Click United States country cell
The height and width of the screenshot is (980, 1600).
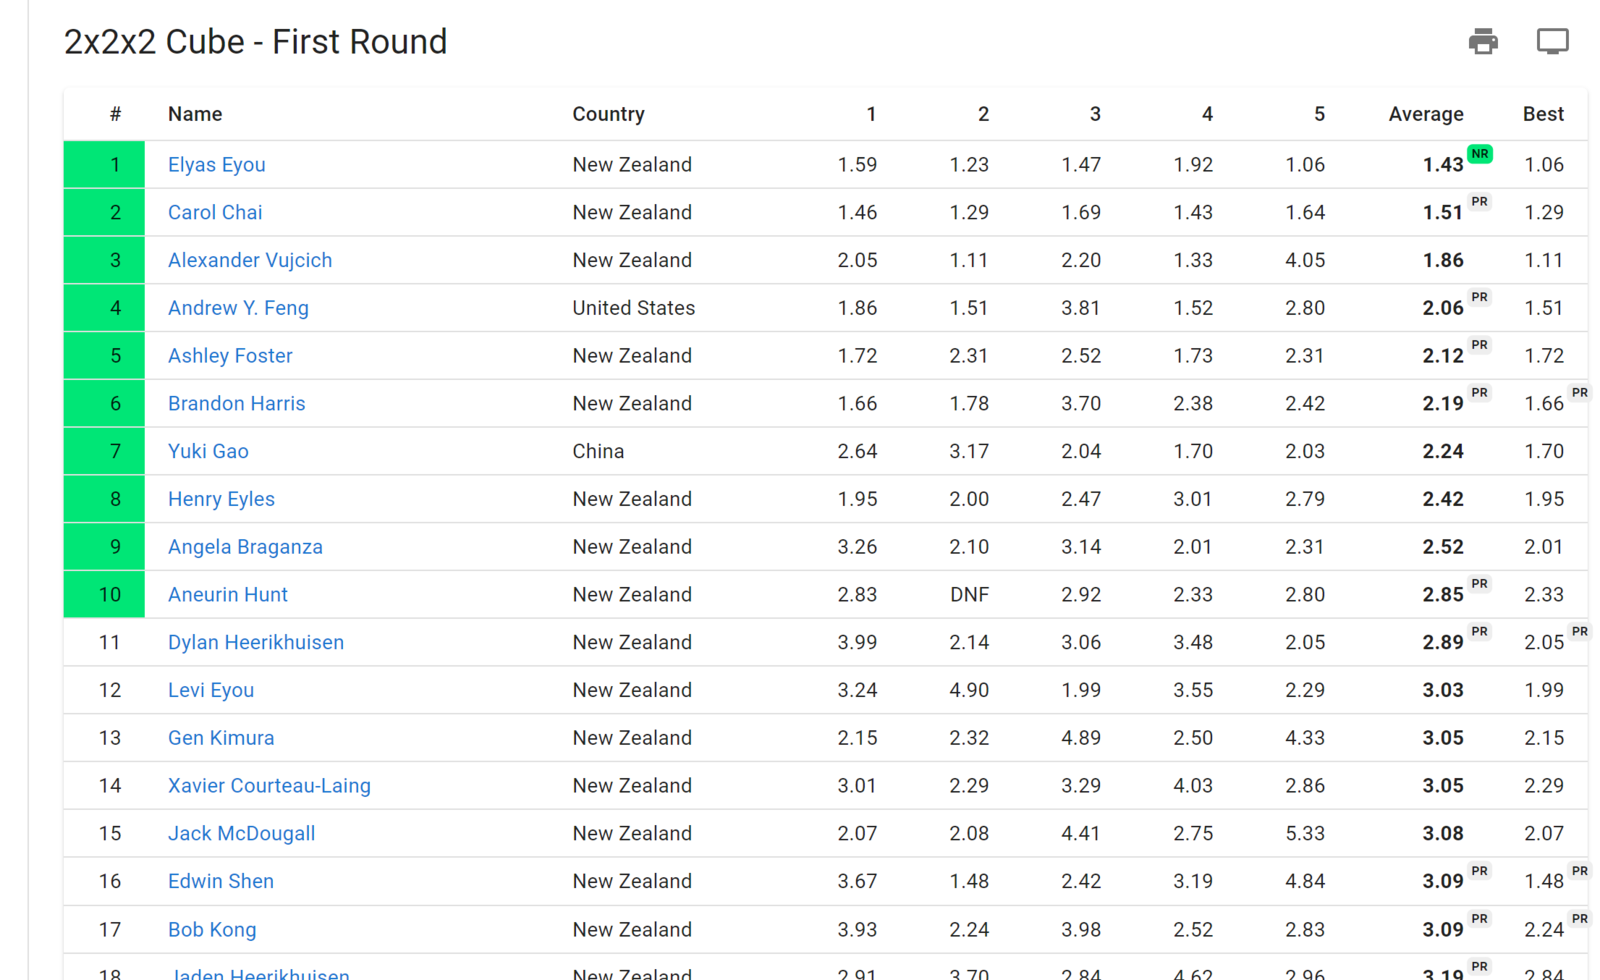(x=633, y=308)
